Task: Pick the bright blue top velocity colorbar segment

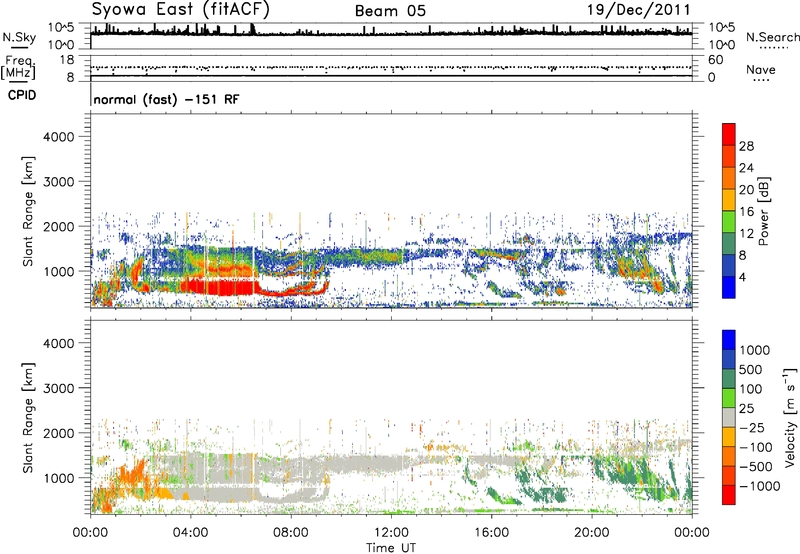Action: click(729, 340)
